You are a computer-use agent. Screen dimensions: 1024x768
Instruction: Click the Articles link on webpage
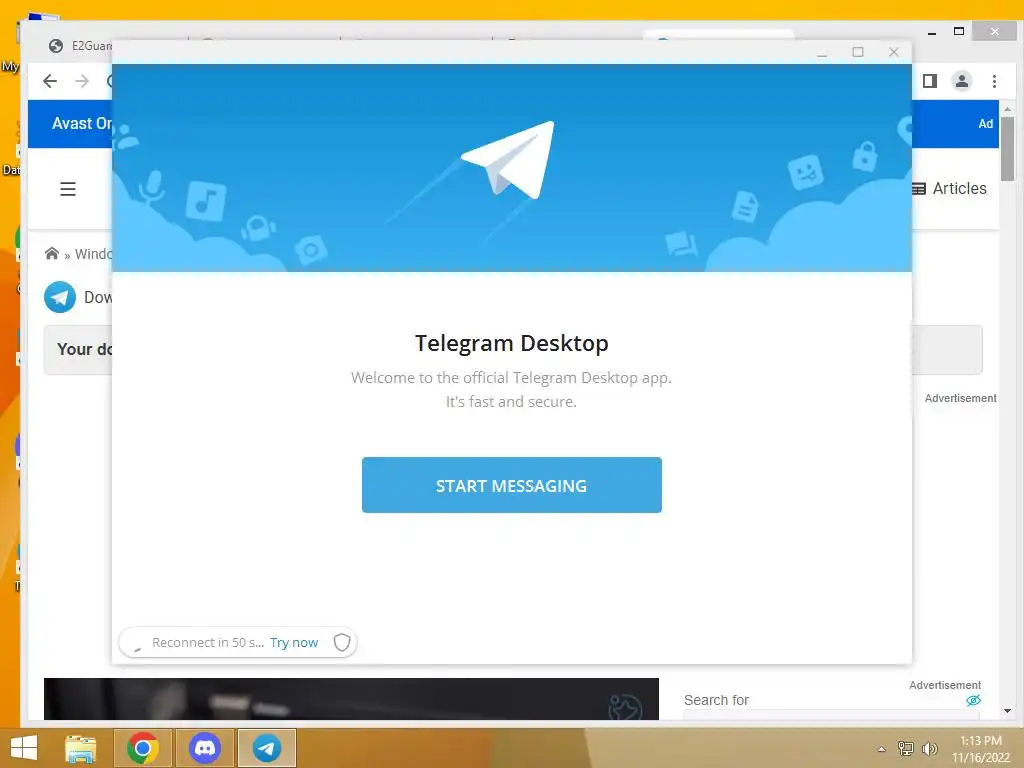pos(950,189)
